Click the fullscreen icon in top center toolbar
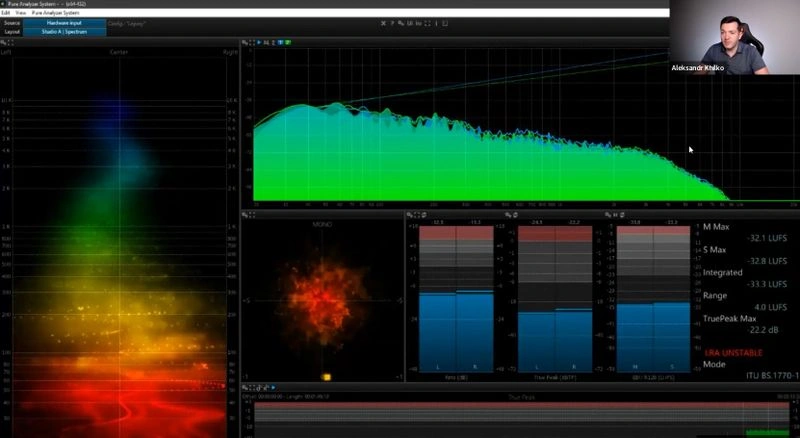The image size is (800, 438). (x=428, y=23)
